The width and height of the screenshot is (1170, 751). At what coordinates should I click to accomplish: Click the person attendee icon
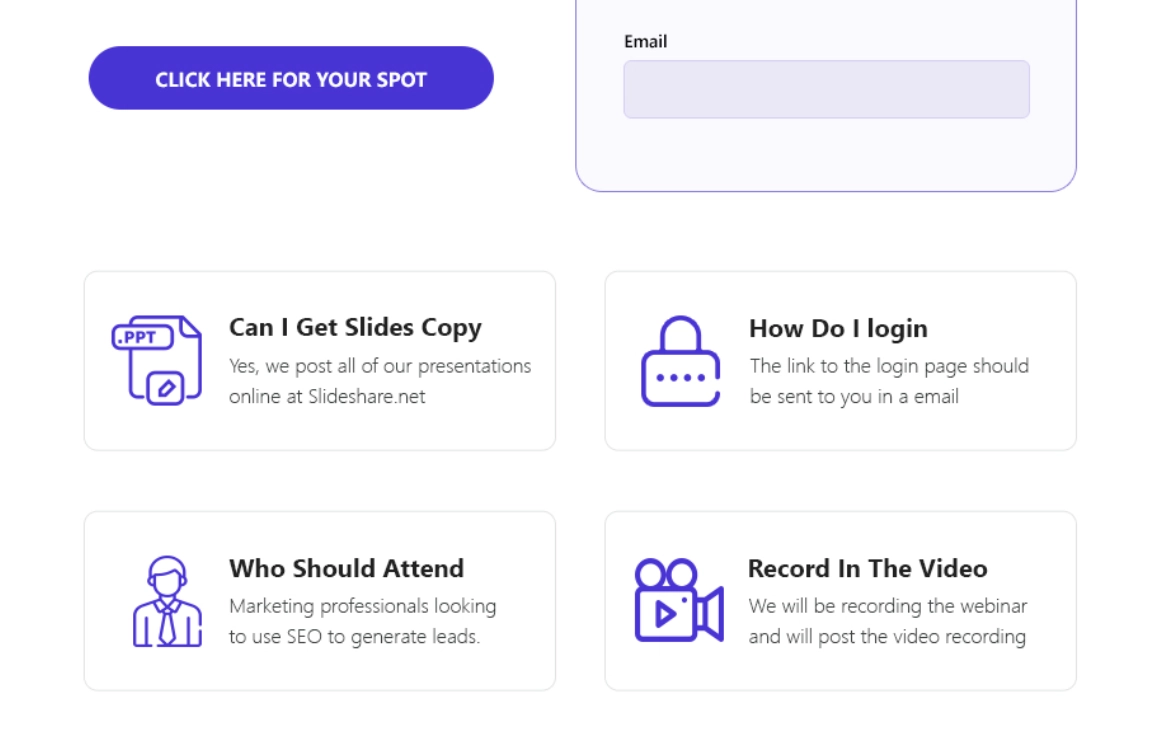click(x=167, y=600)
